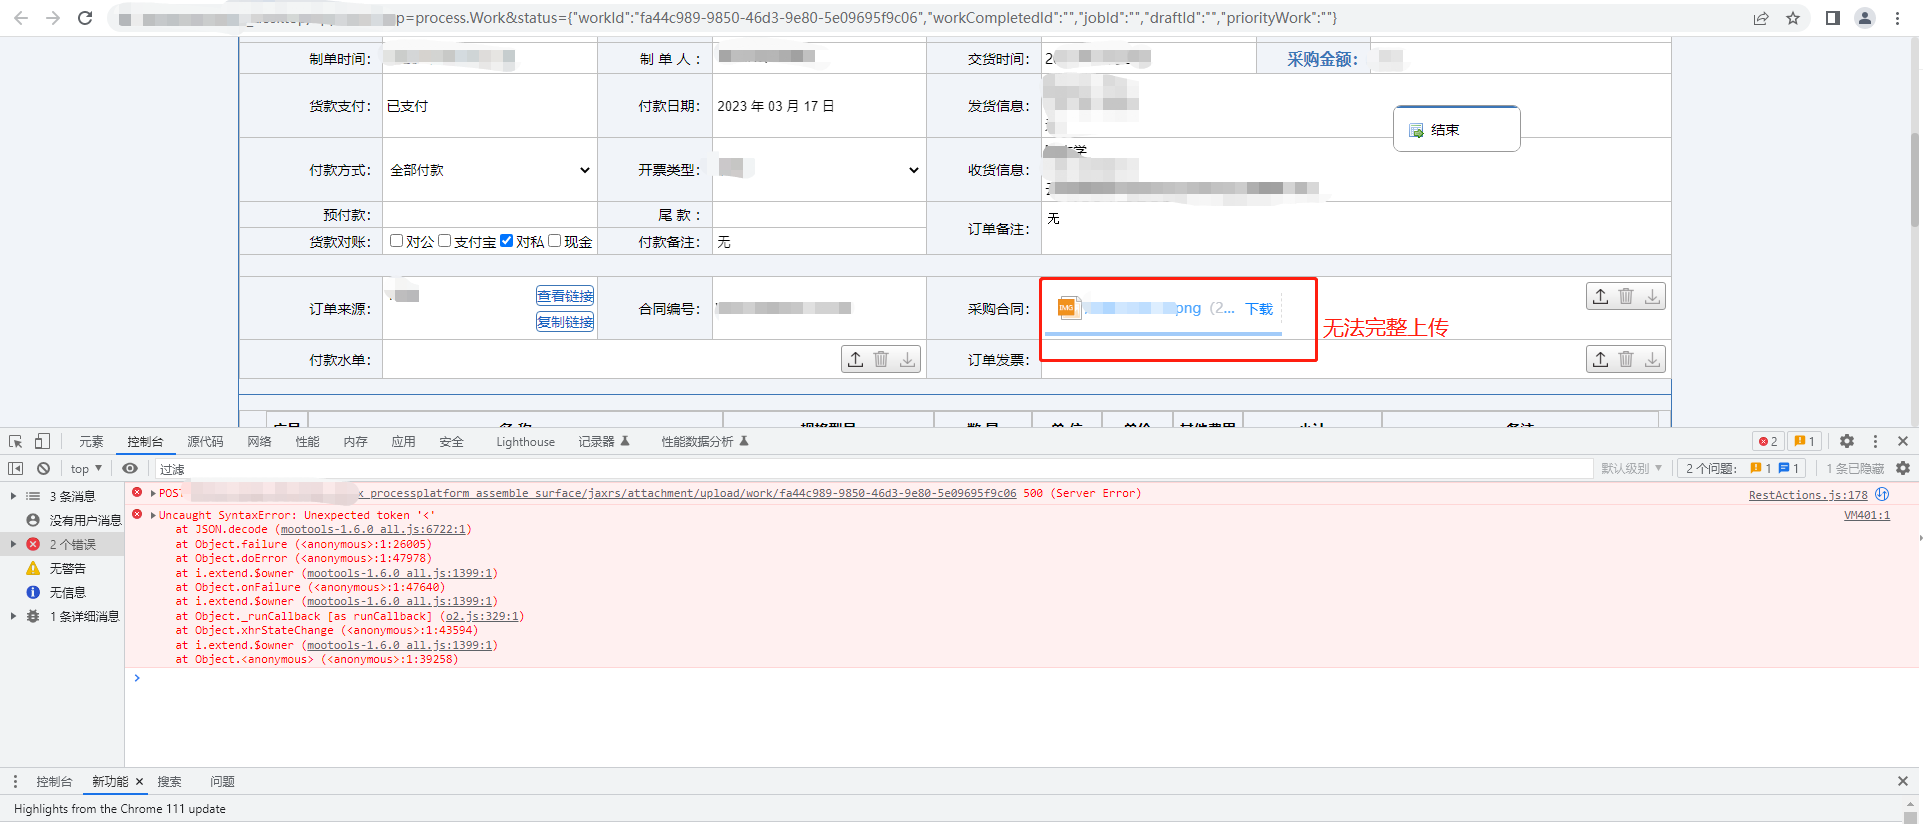Click download icon in 付款水单 row
This screenshot has width=1923, height=824.
907,359
